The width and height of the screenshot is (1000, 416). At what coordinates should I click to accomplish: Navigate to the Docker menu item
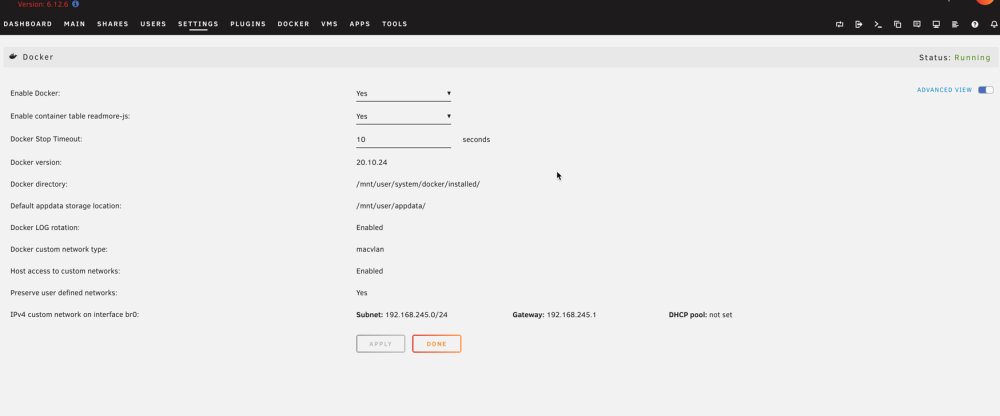293,24
